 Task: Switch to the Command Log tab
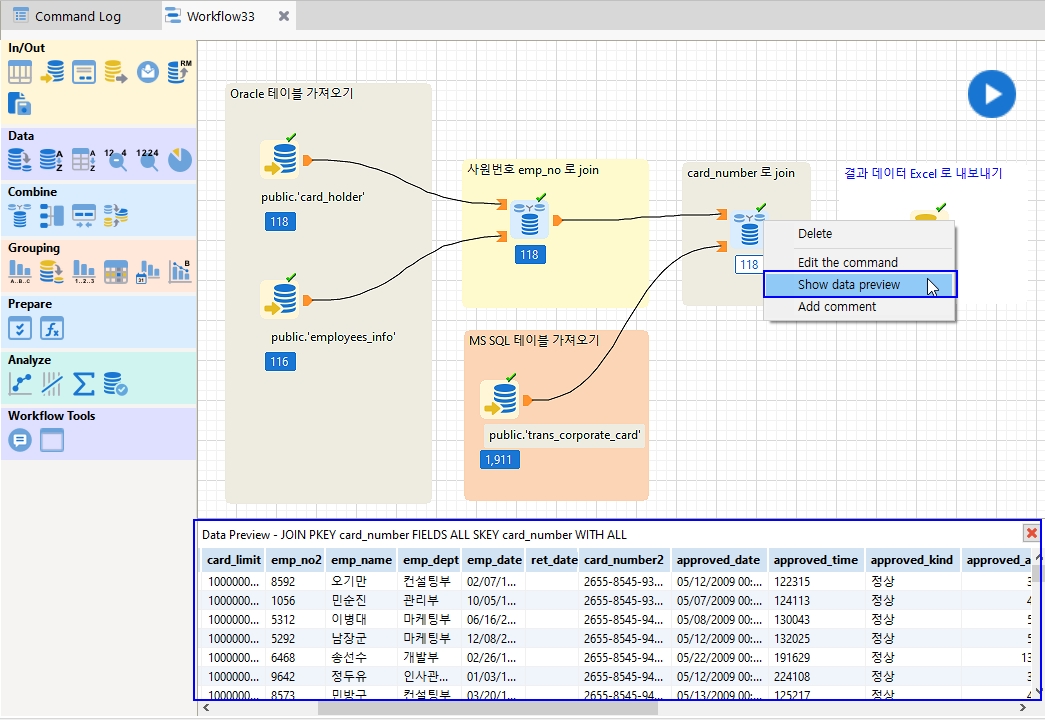click(x=78, y=16)
